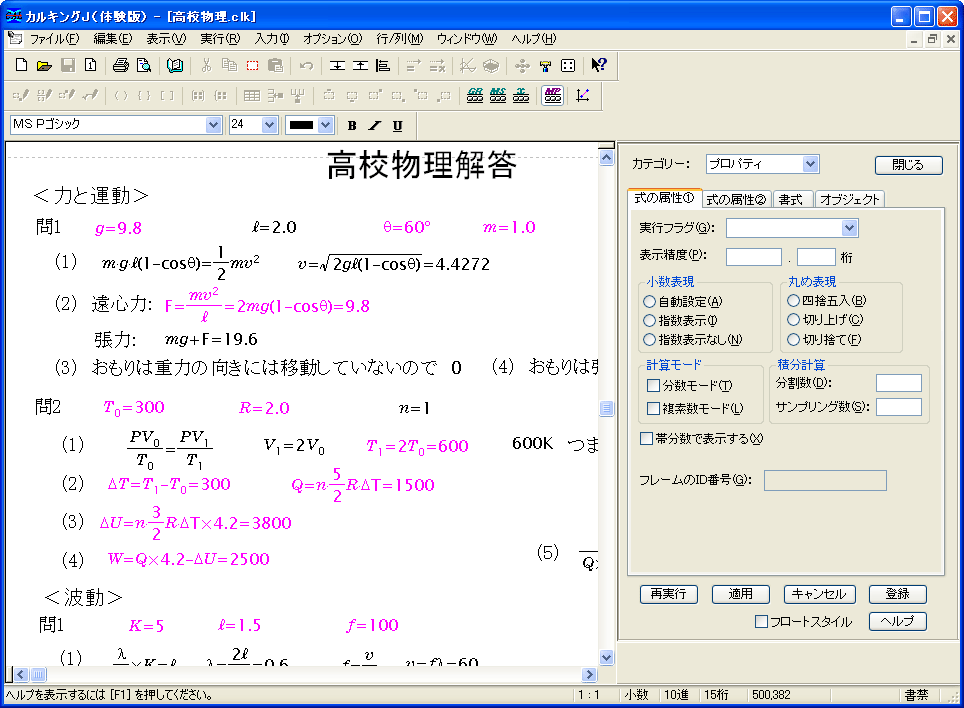The image size is (964, 708).
Task: Open the font size 24 dropdown
Action: tap(269, 125)
